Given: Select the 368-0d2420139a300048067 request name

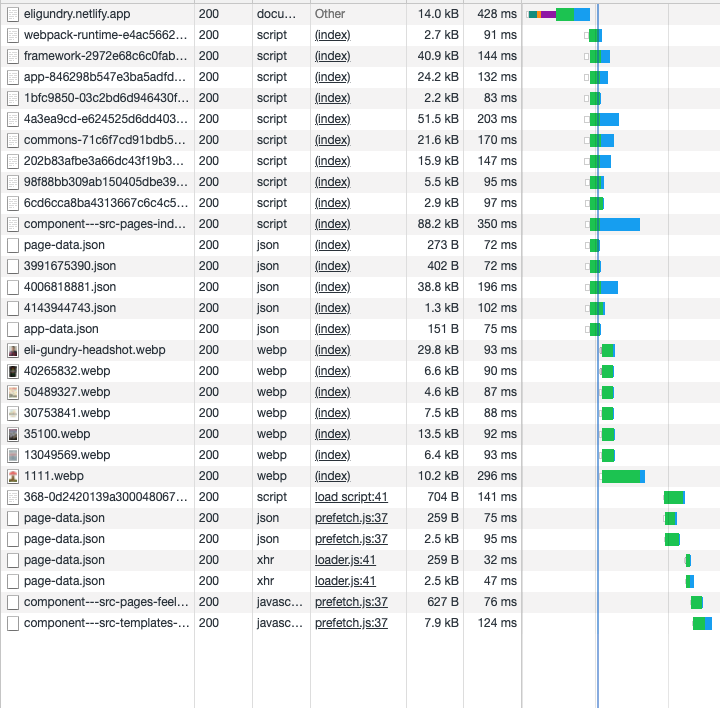Looking at the screenshot, I should [106, 497].
